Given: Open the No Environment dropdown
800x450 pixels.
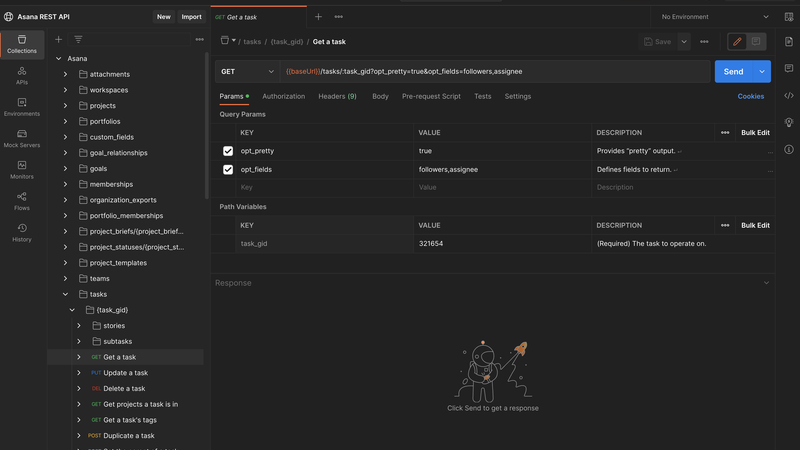Looking at the screenshot, I should 715,17.
